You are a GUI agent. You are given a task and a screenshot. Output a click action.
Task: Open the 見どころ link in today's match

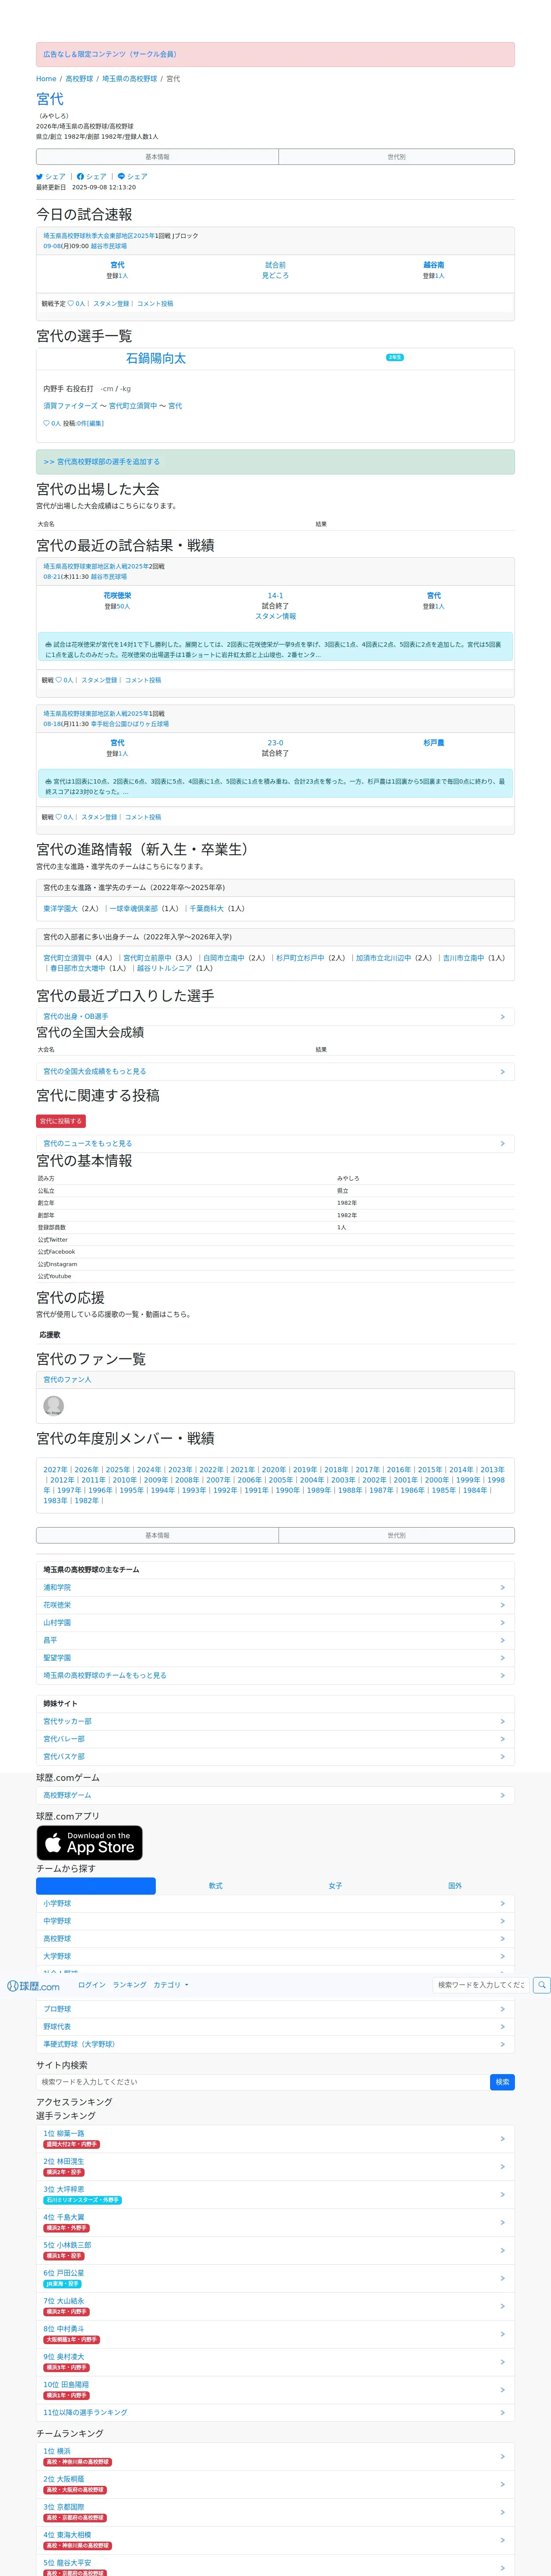coord(275,276)
